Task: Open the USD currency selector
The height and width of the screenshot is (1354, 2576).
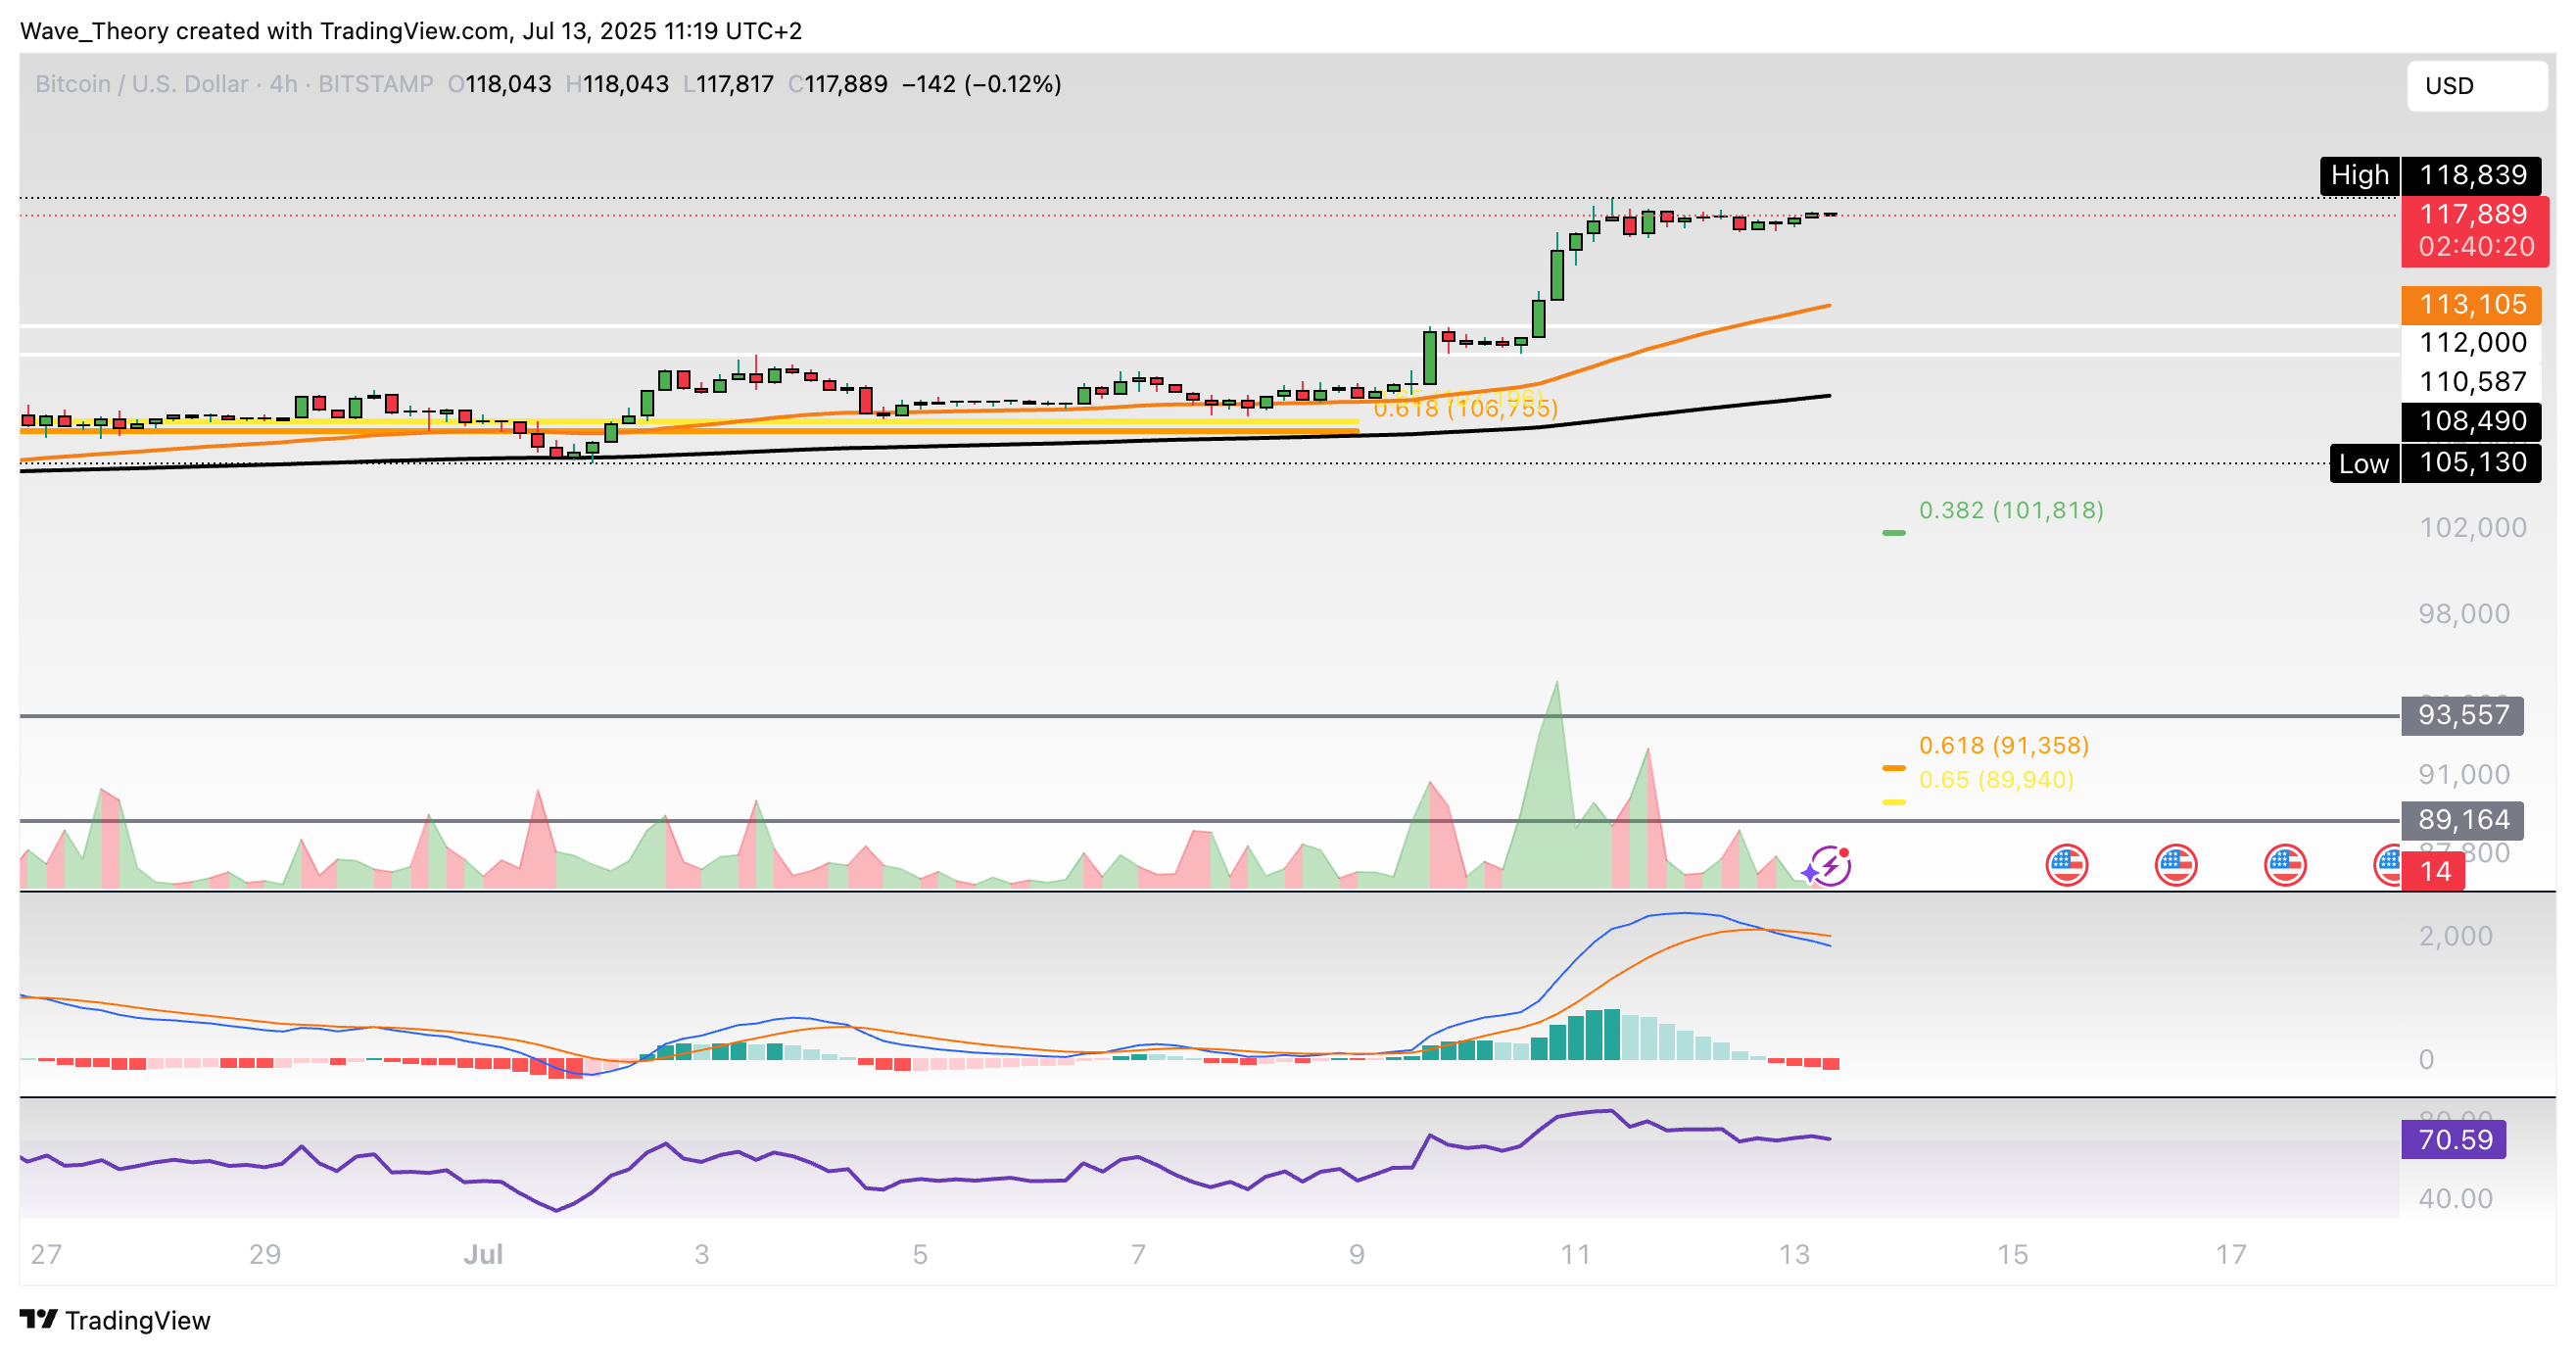Action: pyautogui.click(x=2475, y=86)
